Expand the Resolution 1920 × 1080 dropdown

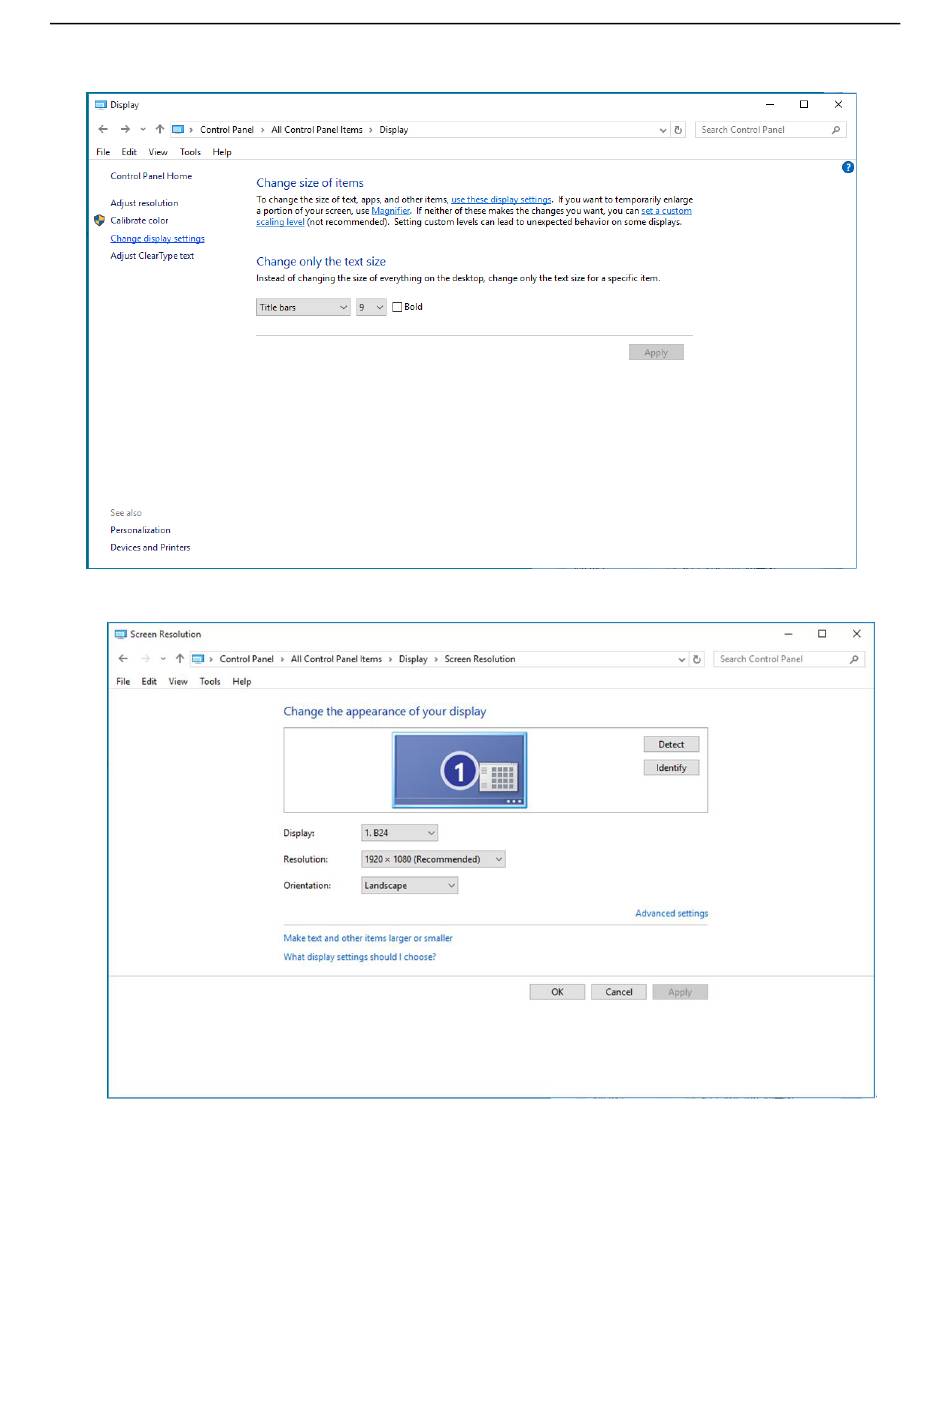[433, 859]
